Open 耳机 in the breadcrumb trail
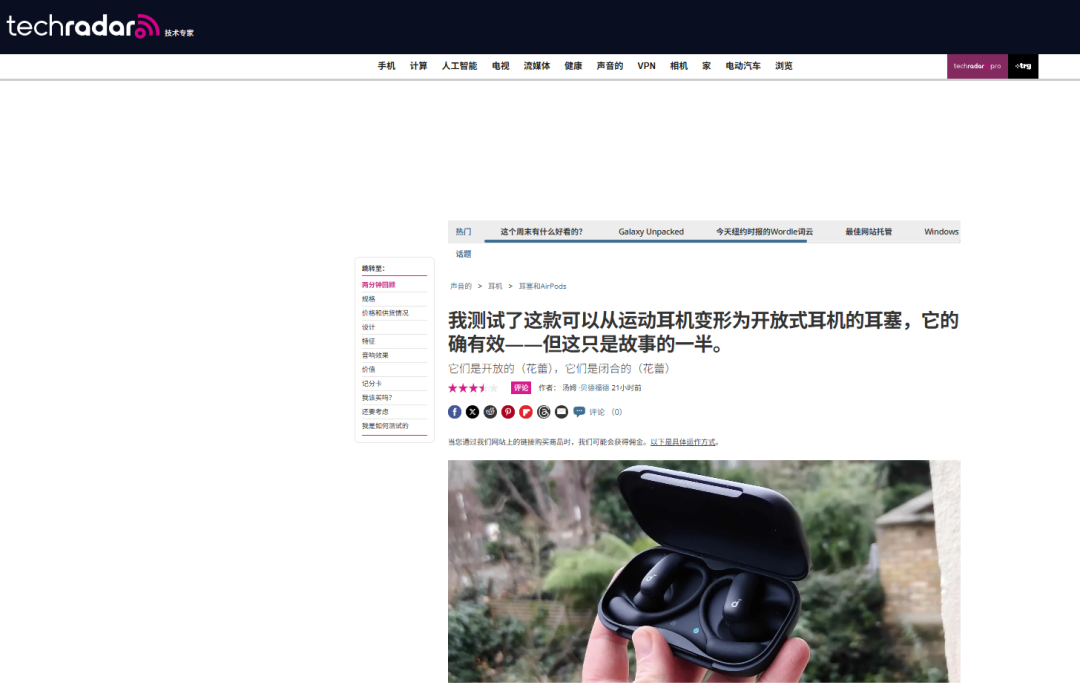This screenshot has height=688, width=1080. [x=494, y=285]
